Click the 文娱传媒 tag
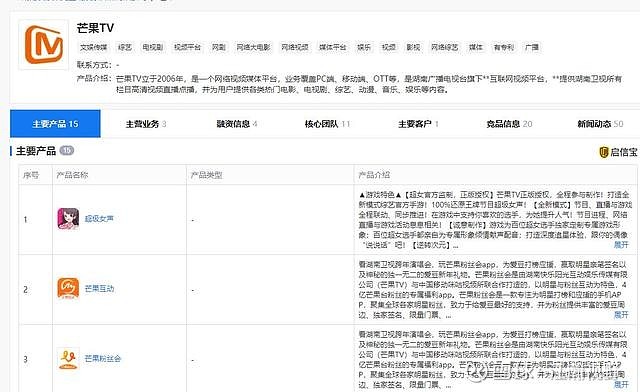Screen dimensions: 640x392 pyautogui.click(x=93, y=47)
